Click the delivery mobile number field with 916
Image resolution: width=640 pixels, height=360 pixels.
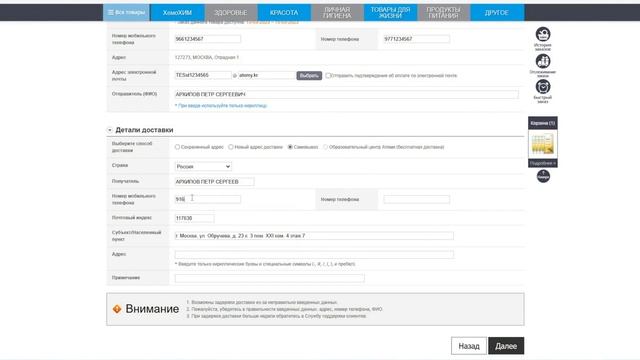click(x=207, y=199)
